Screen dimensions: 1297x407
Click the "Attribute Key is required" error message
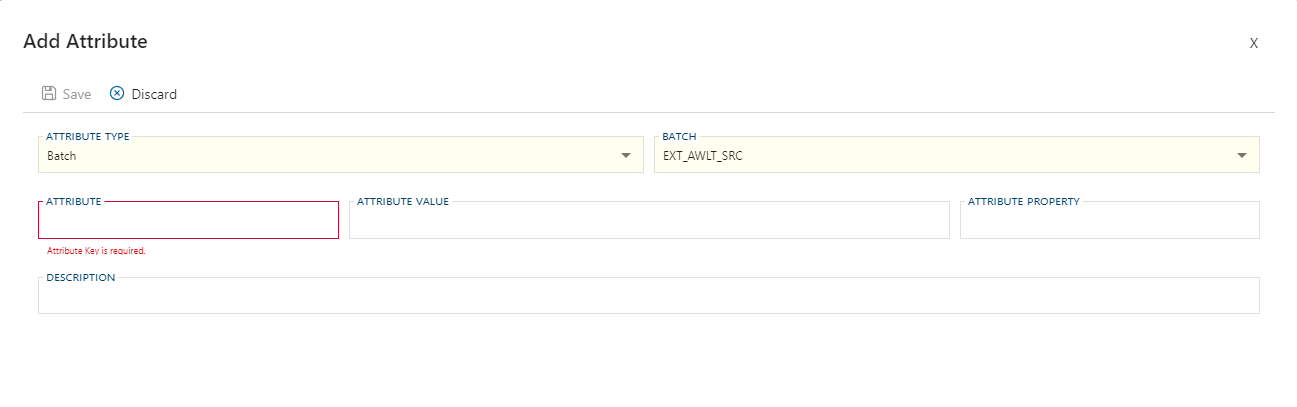97,251
